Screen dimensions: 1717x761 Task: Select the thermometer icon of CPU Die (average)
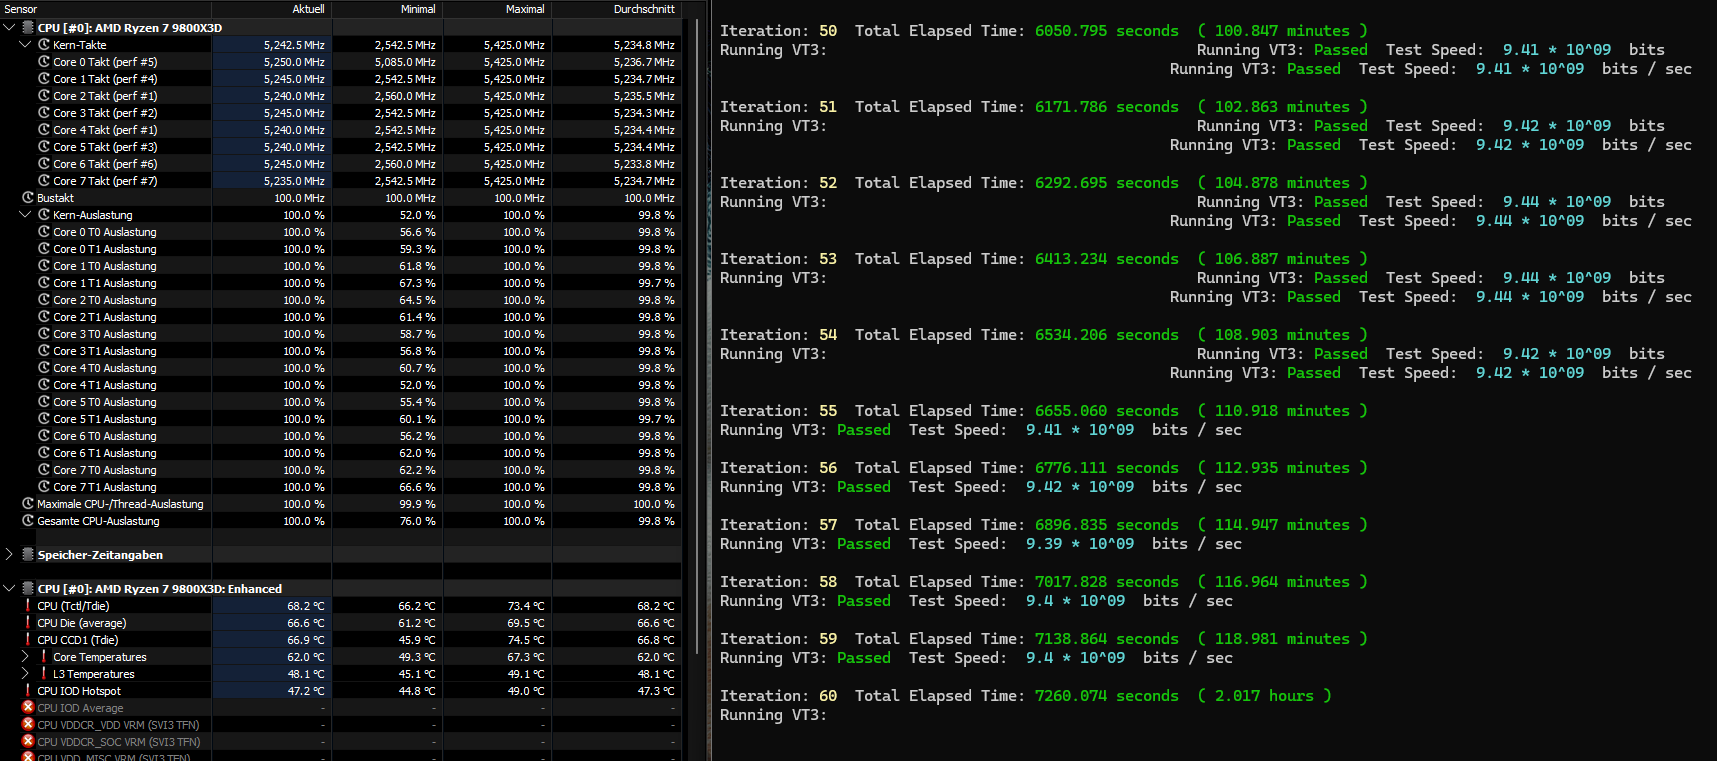pyautogui.click(x=28, y=623)
